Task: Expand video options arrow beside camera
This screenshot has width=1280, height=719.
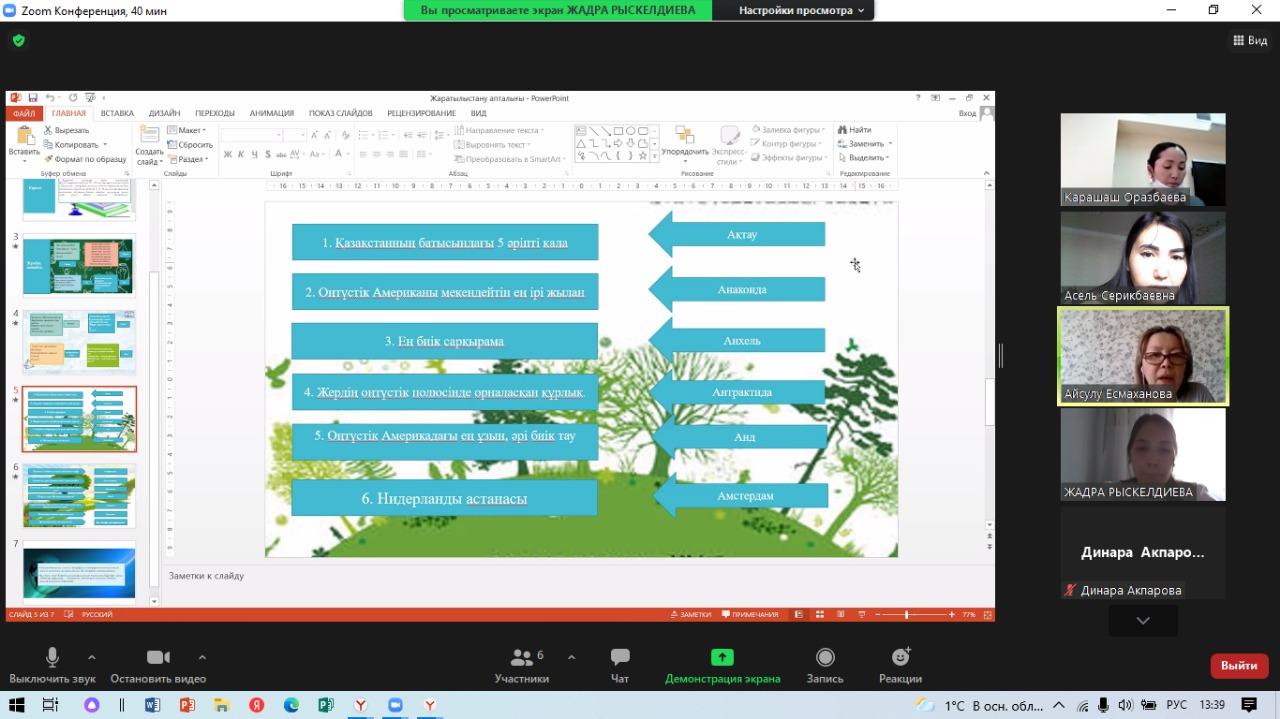Action: [x=202, y=657]
